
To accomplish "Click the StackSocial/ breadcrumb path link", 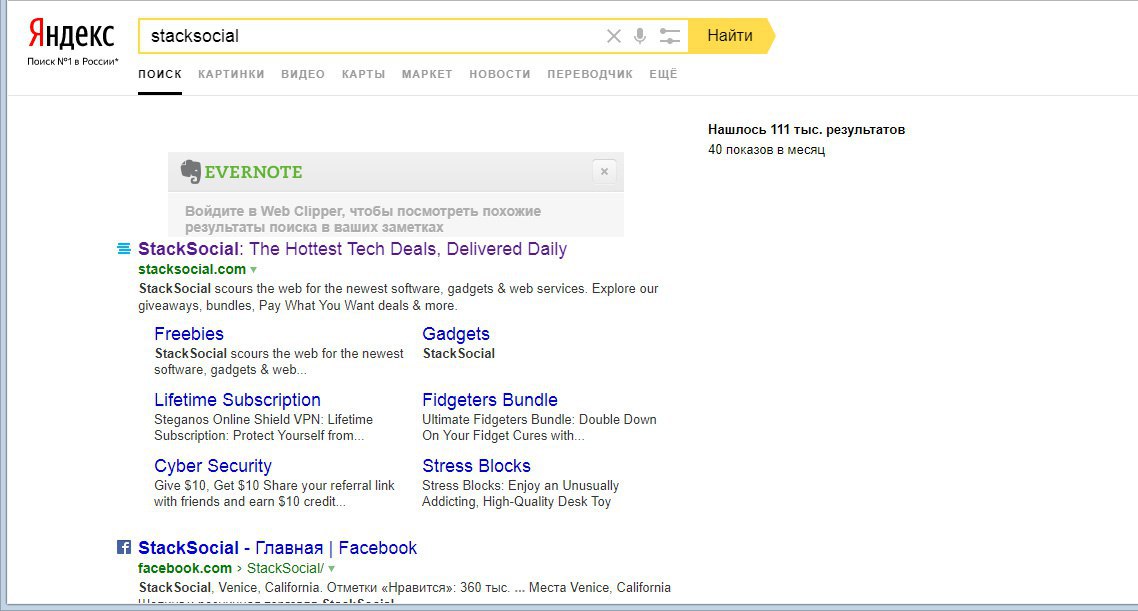I will (285, 568).
